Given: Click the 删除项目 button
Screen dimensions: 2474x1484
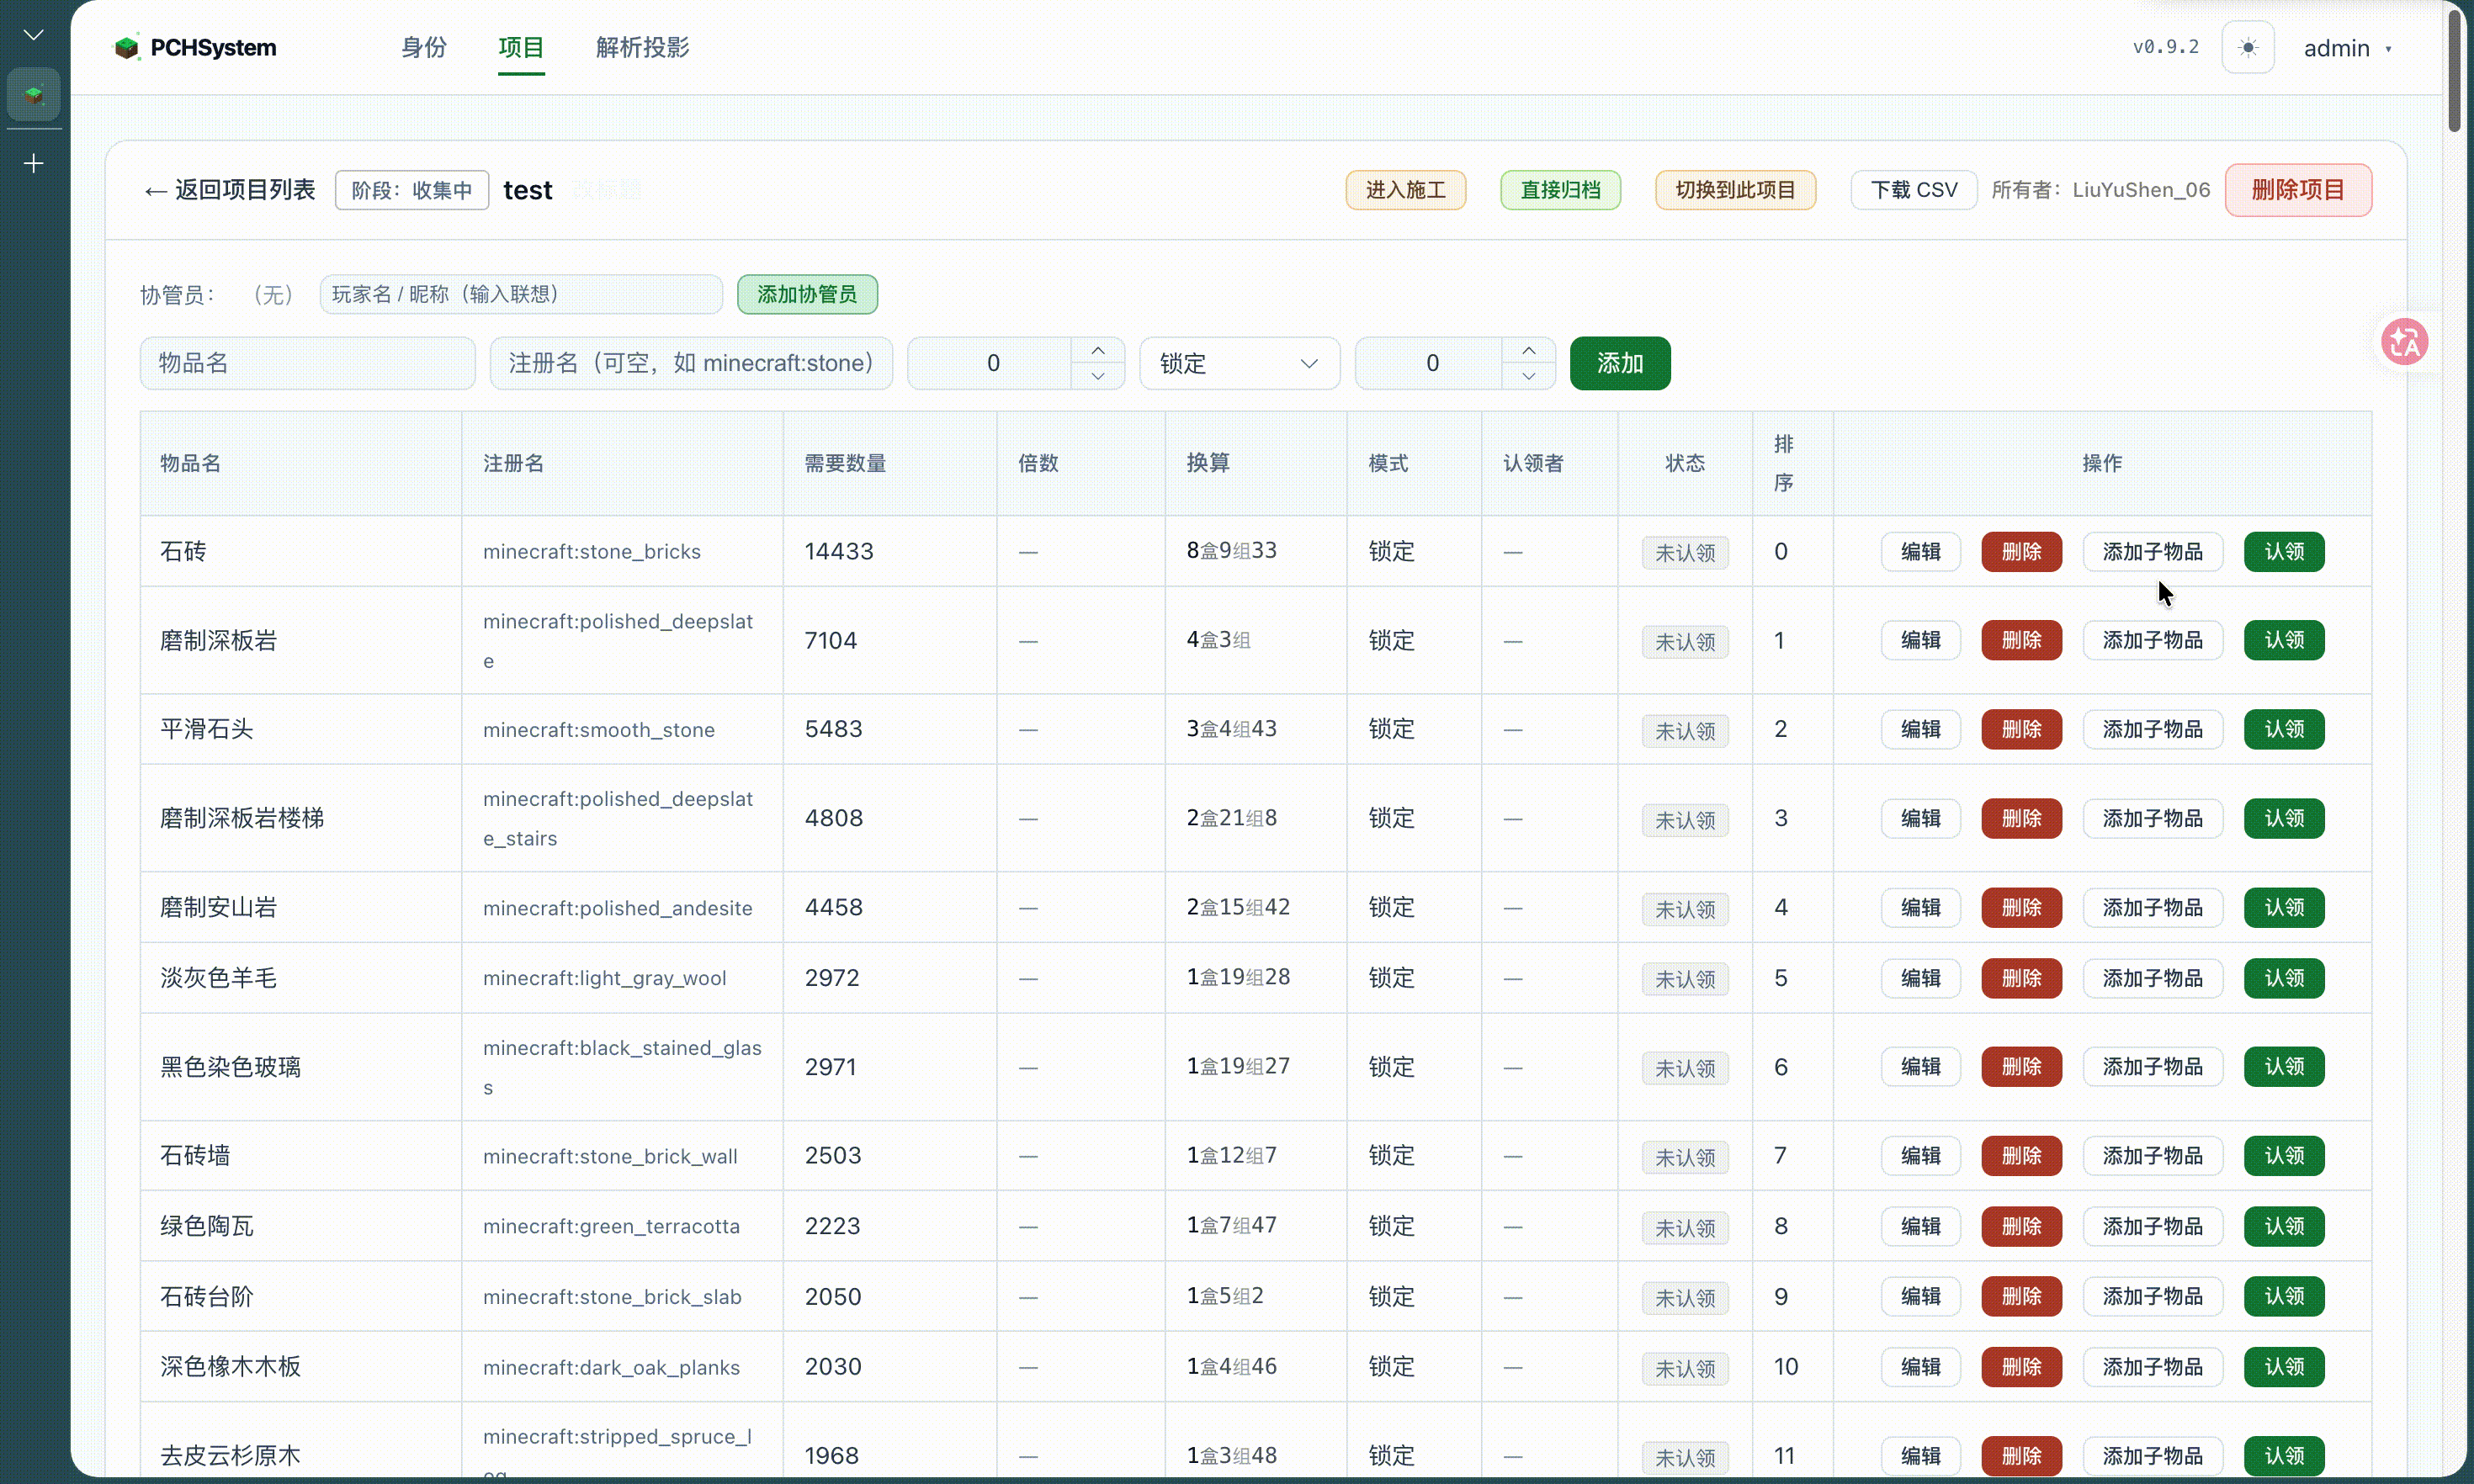Looking at the screenshot, I should [x=2298, y=190].
